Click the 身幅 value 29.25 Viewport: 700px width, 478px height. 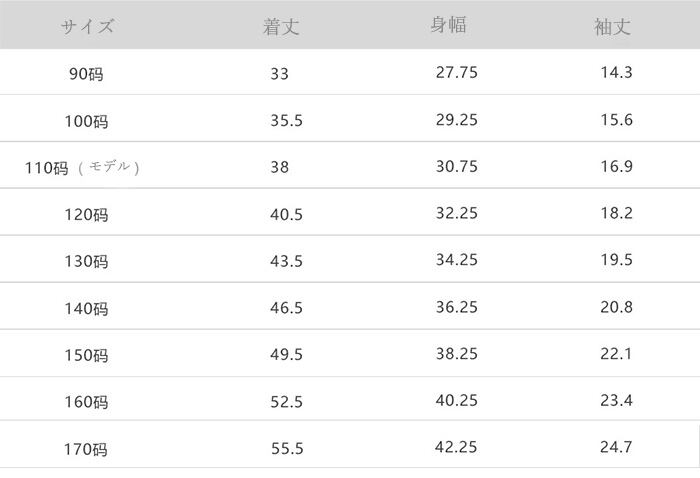tap(456, 119)
